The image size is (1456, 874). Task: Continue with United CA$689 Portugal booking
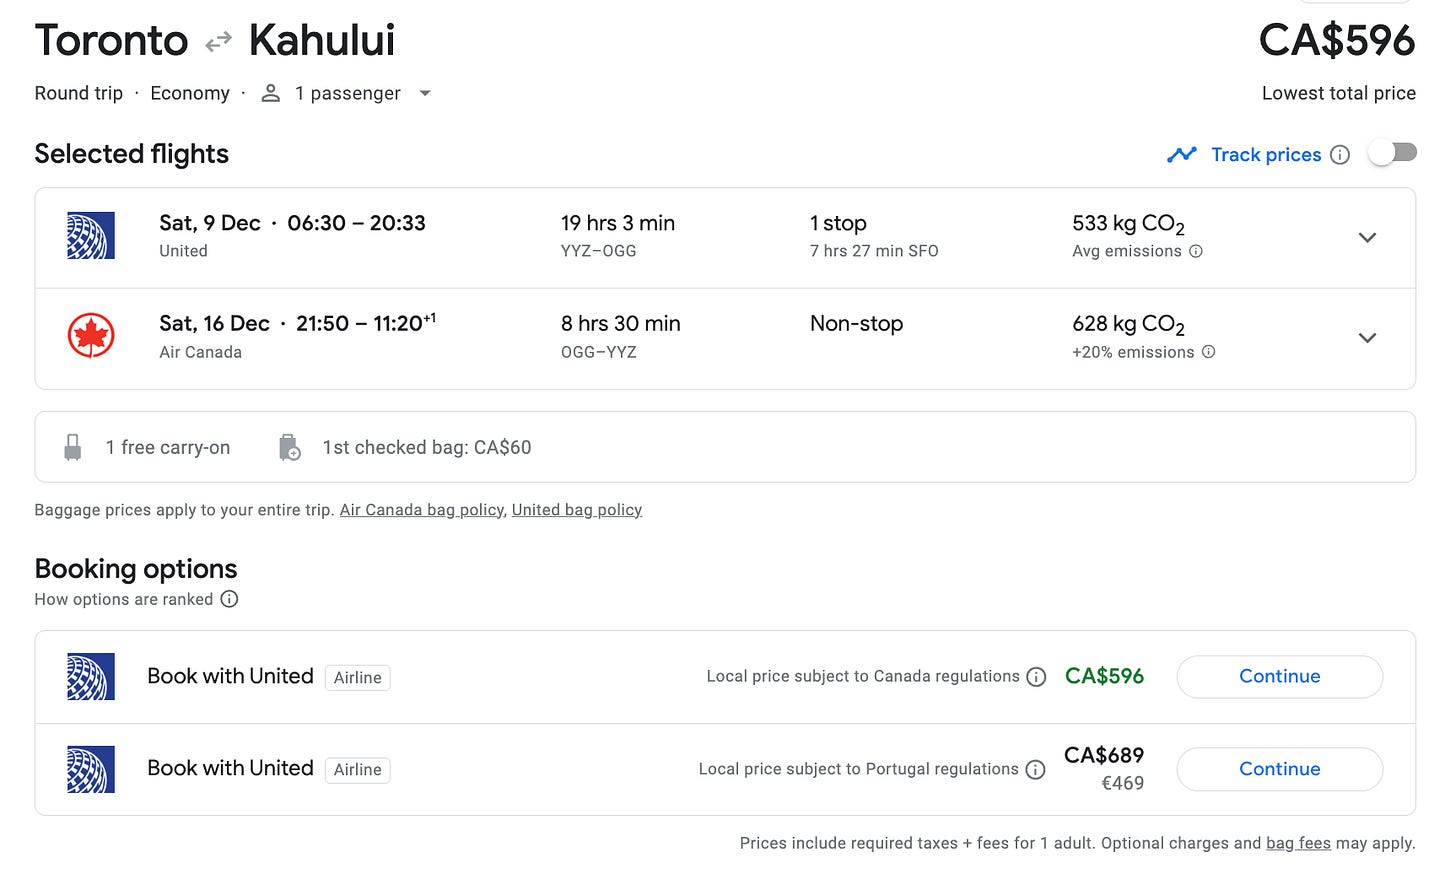click(x=1279, y=769)
